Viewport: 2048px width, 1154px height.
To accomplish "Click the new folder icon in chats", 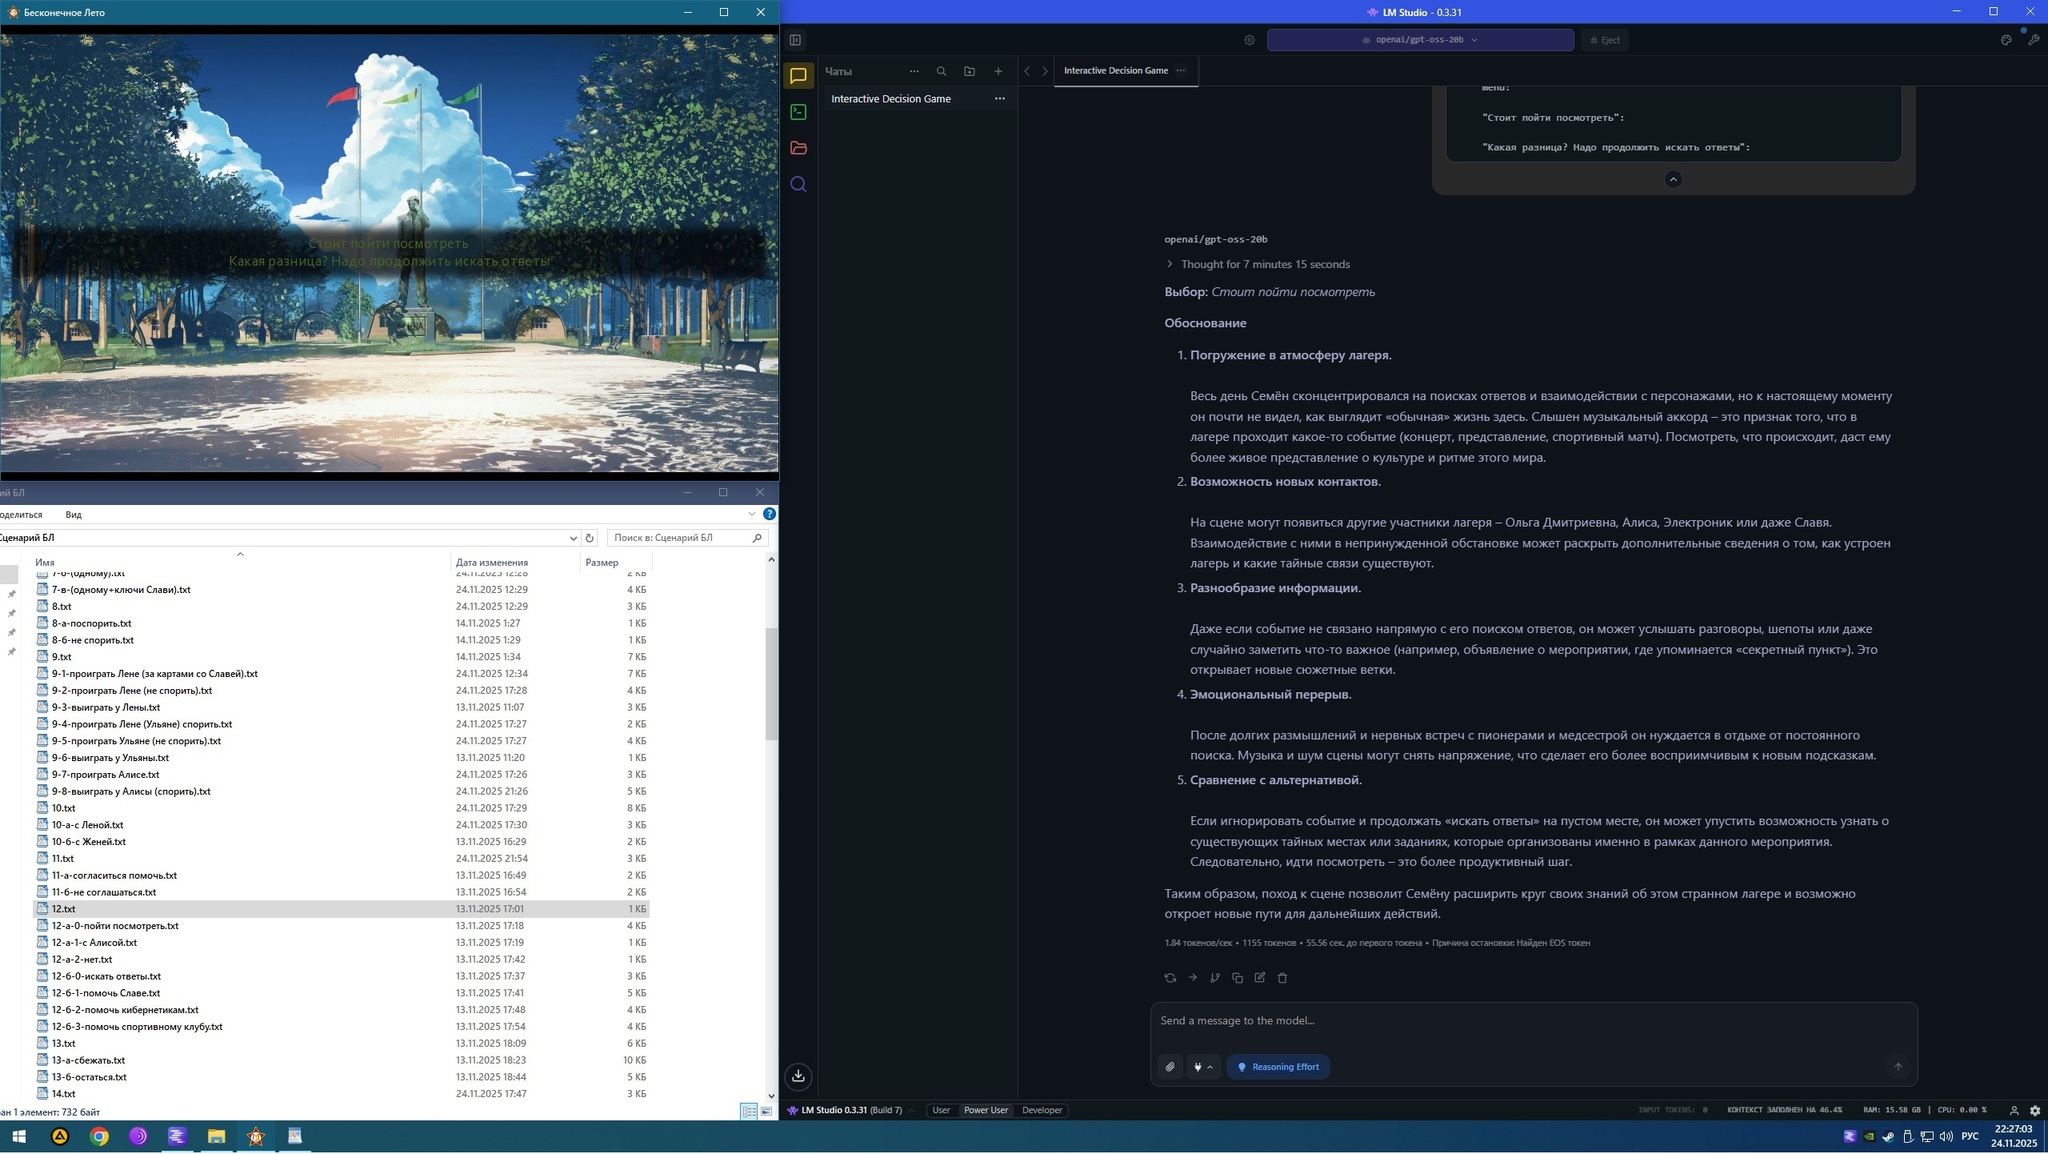I will [x=969, y=71].
